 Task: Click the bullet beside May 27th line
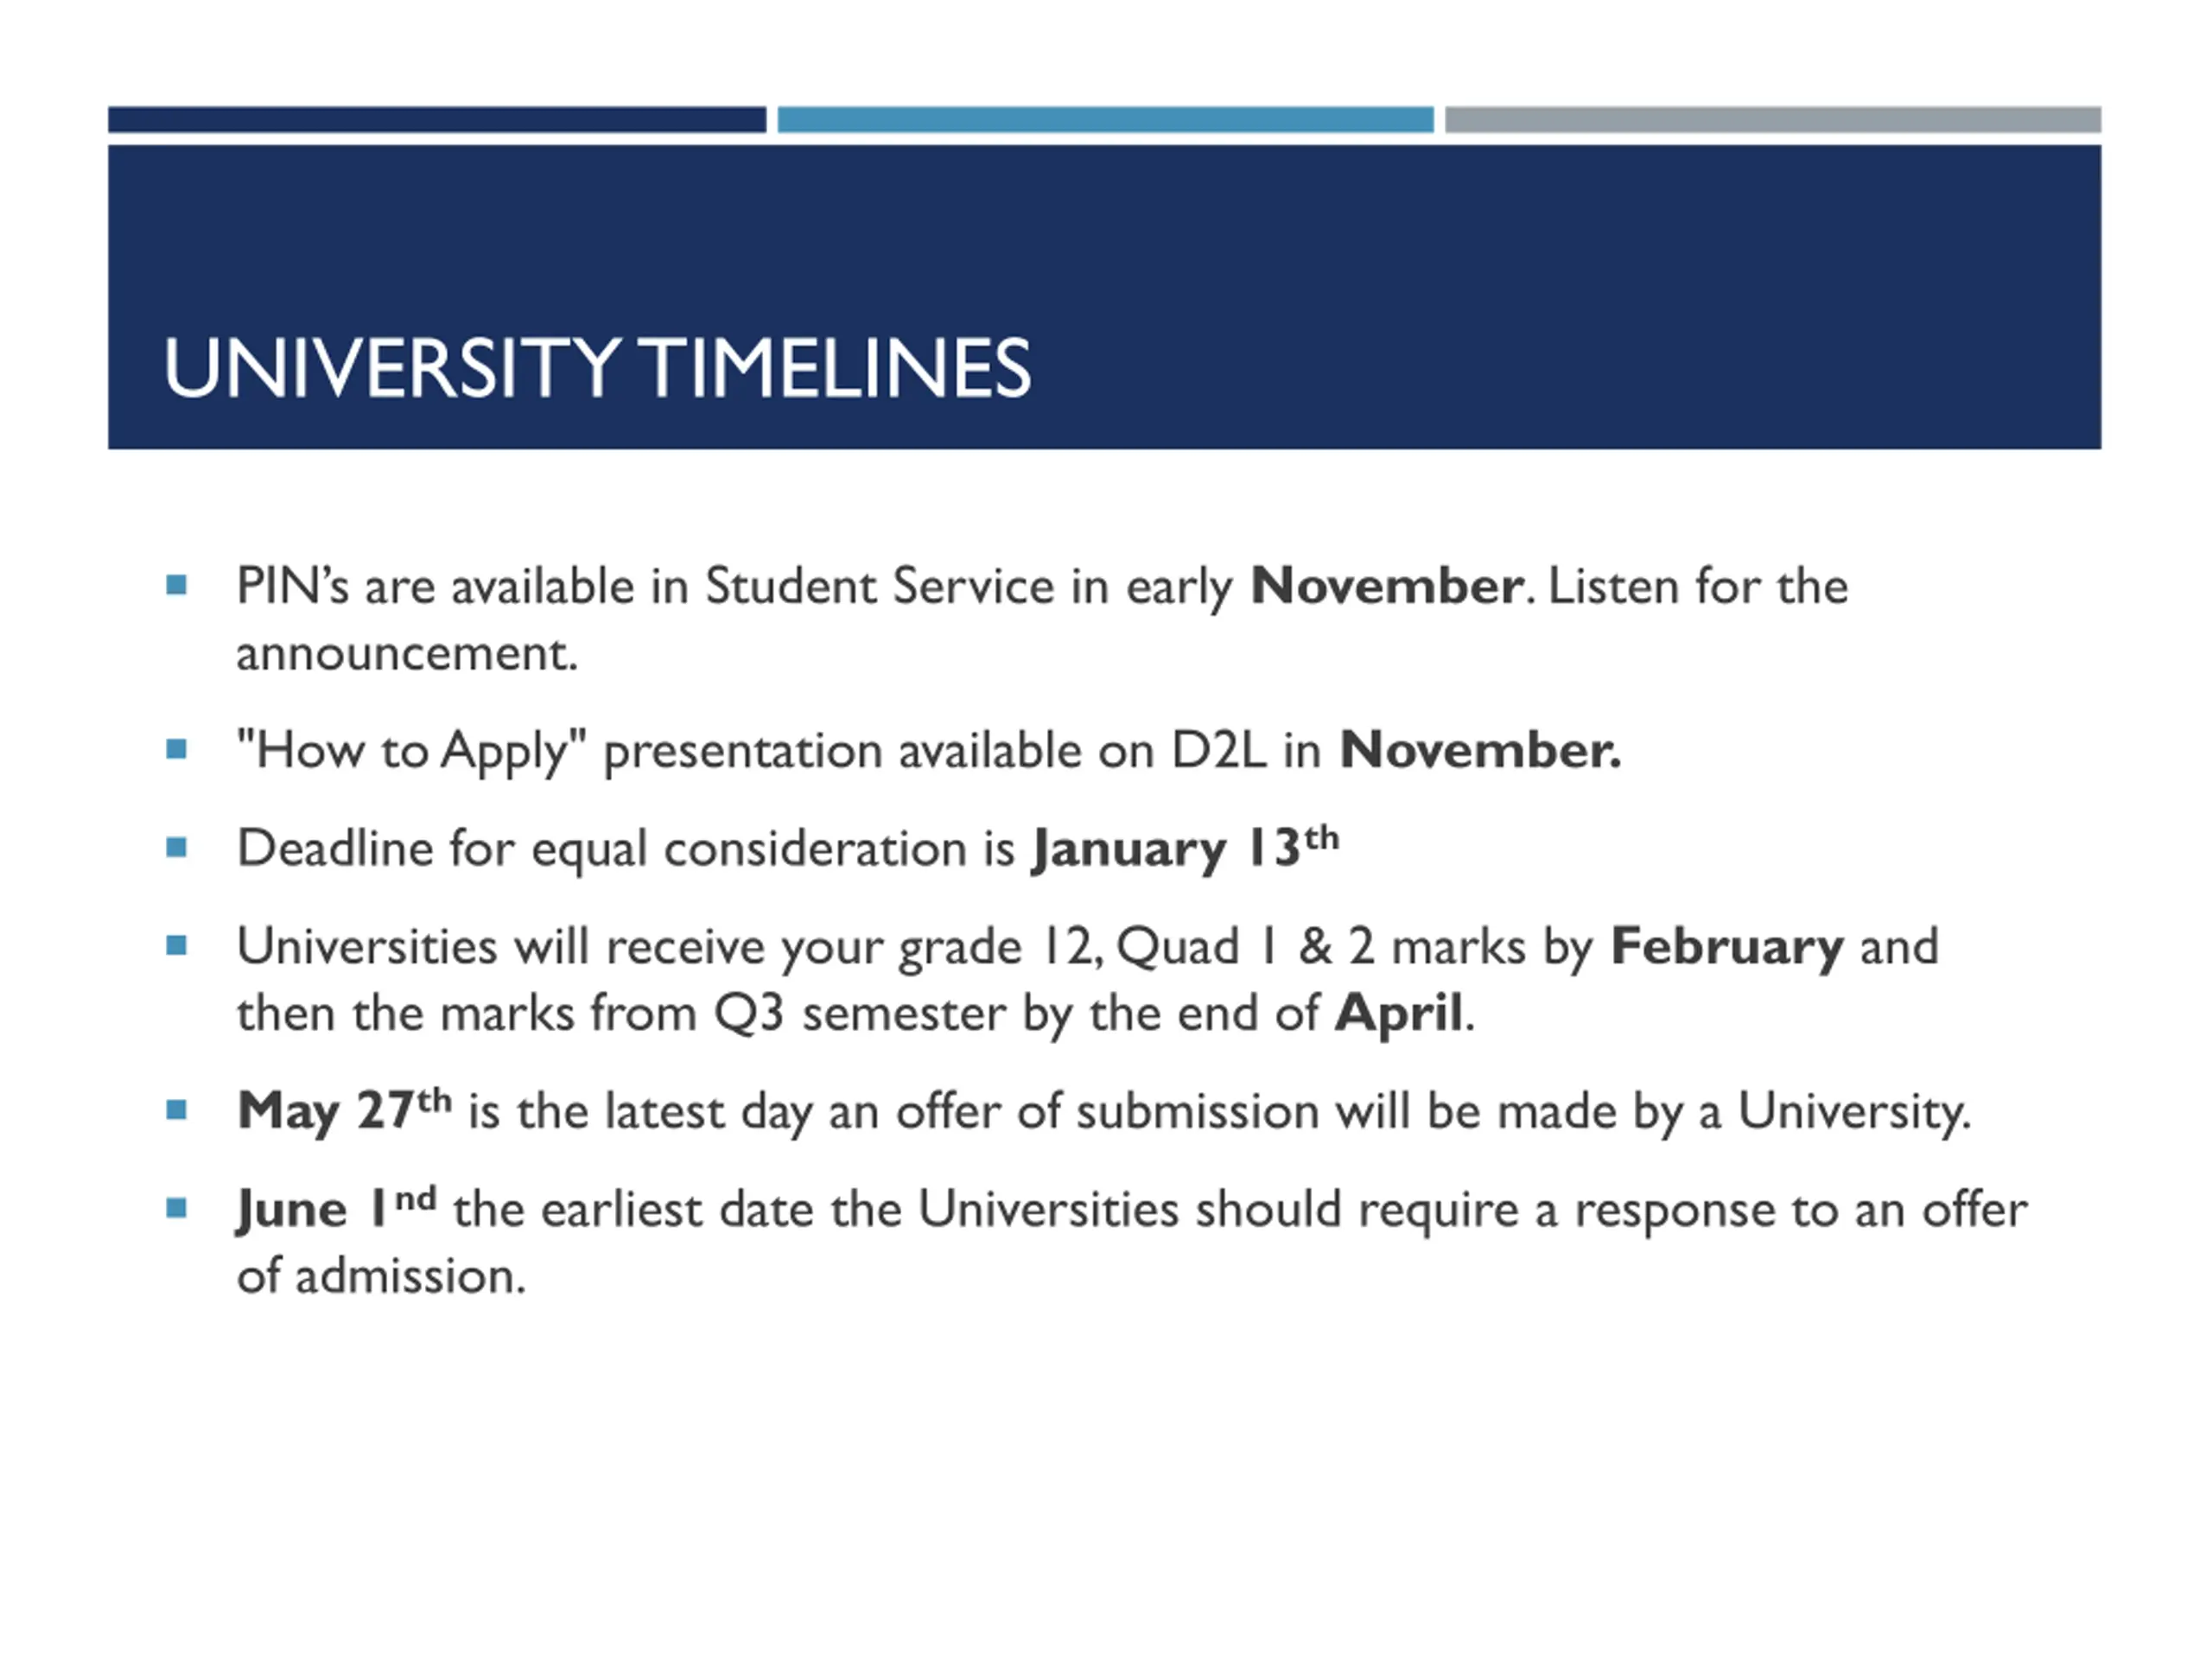pyautogui.click(x=177, y=1110)
